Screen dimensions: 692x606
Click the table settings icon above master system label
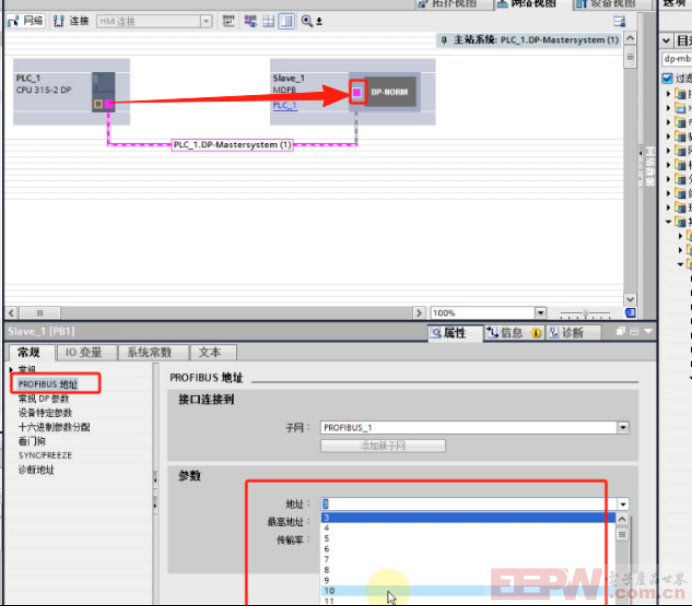[x=619, y=21]
